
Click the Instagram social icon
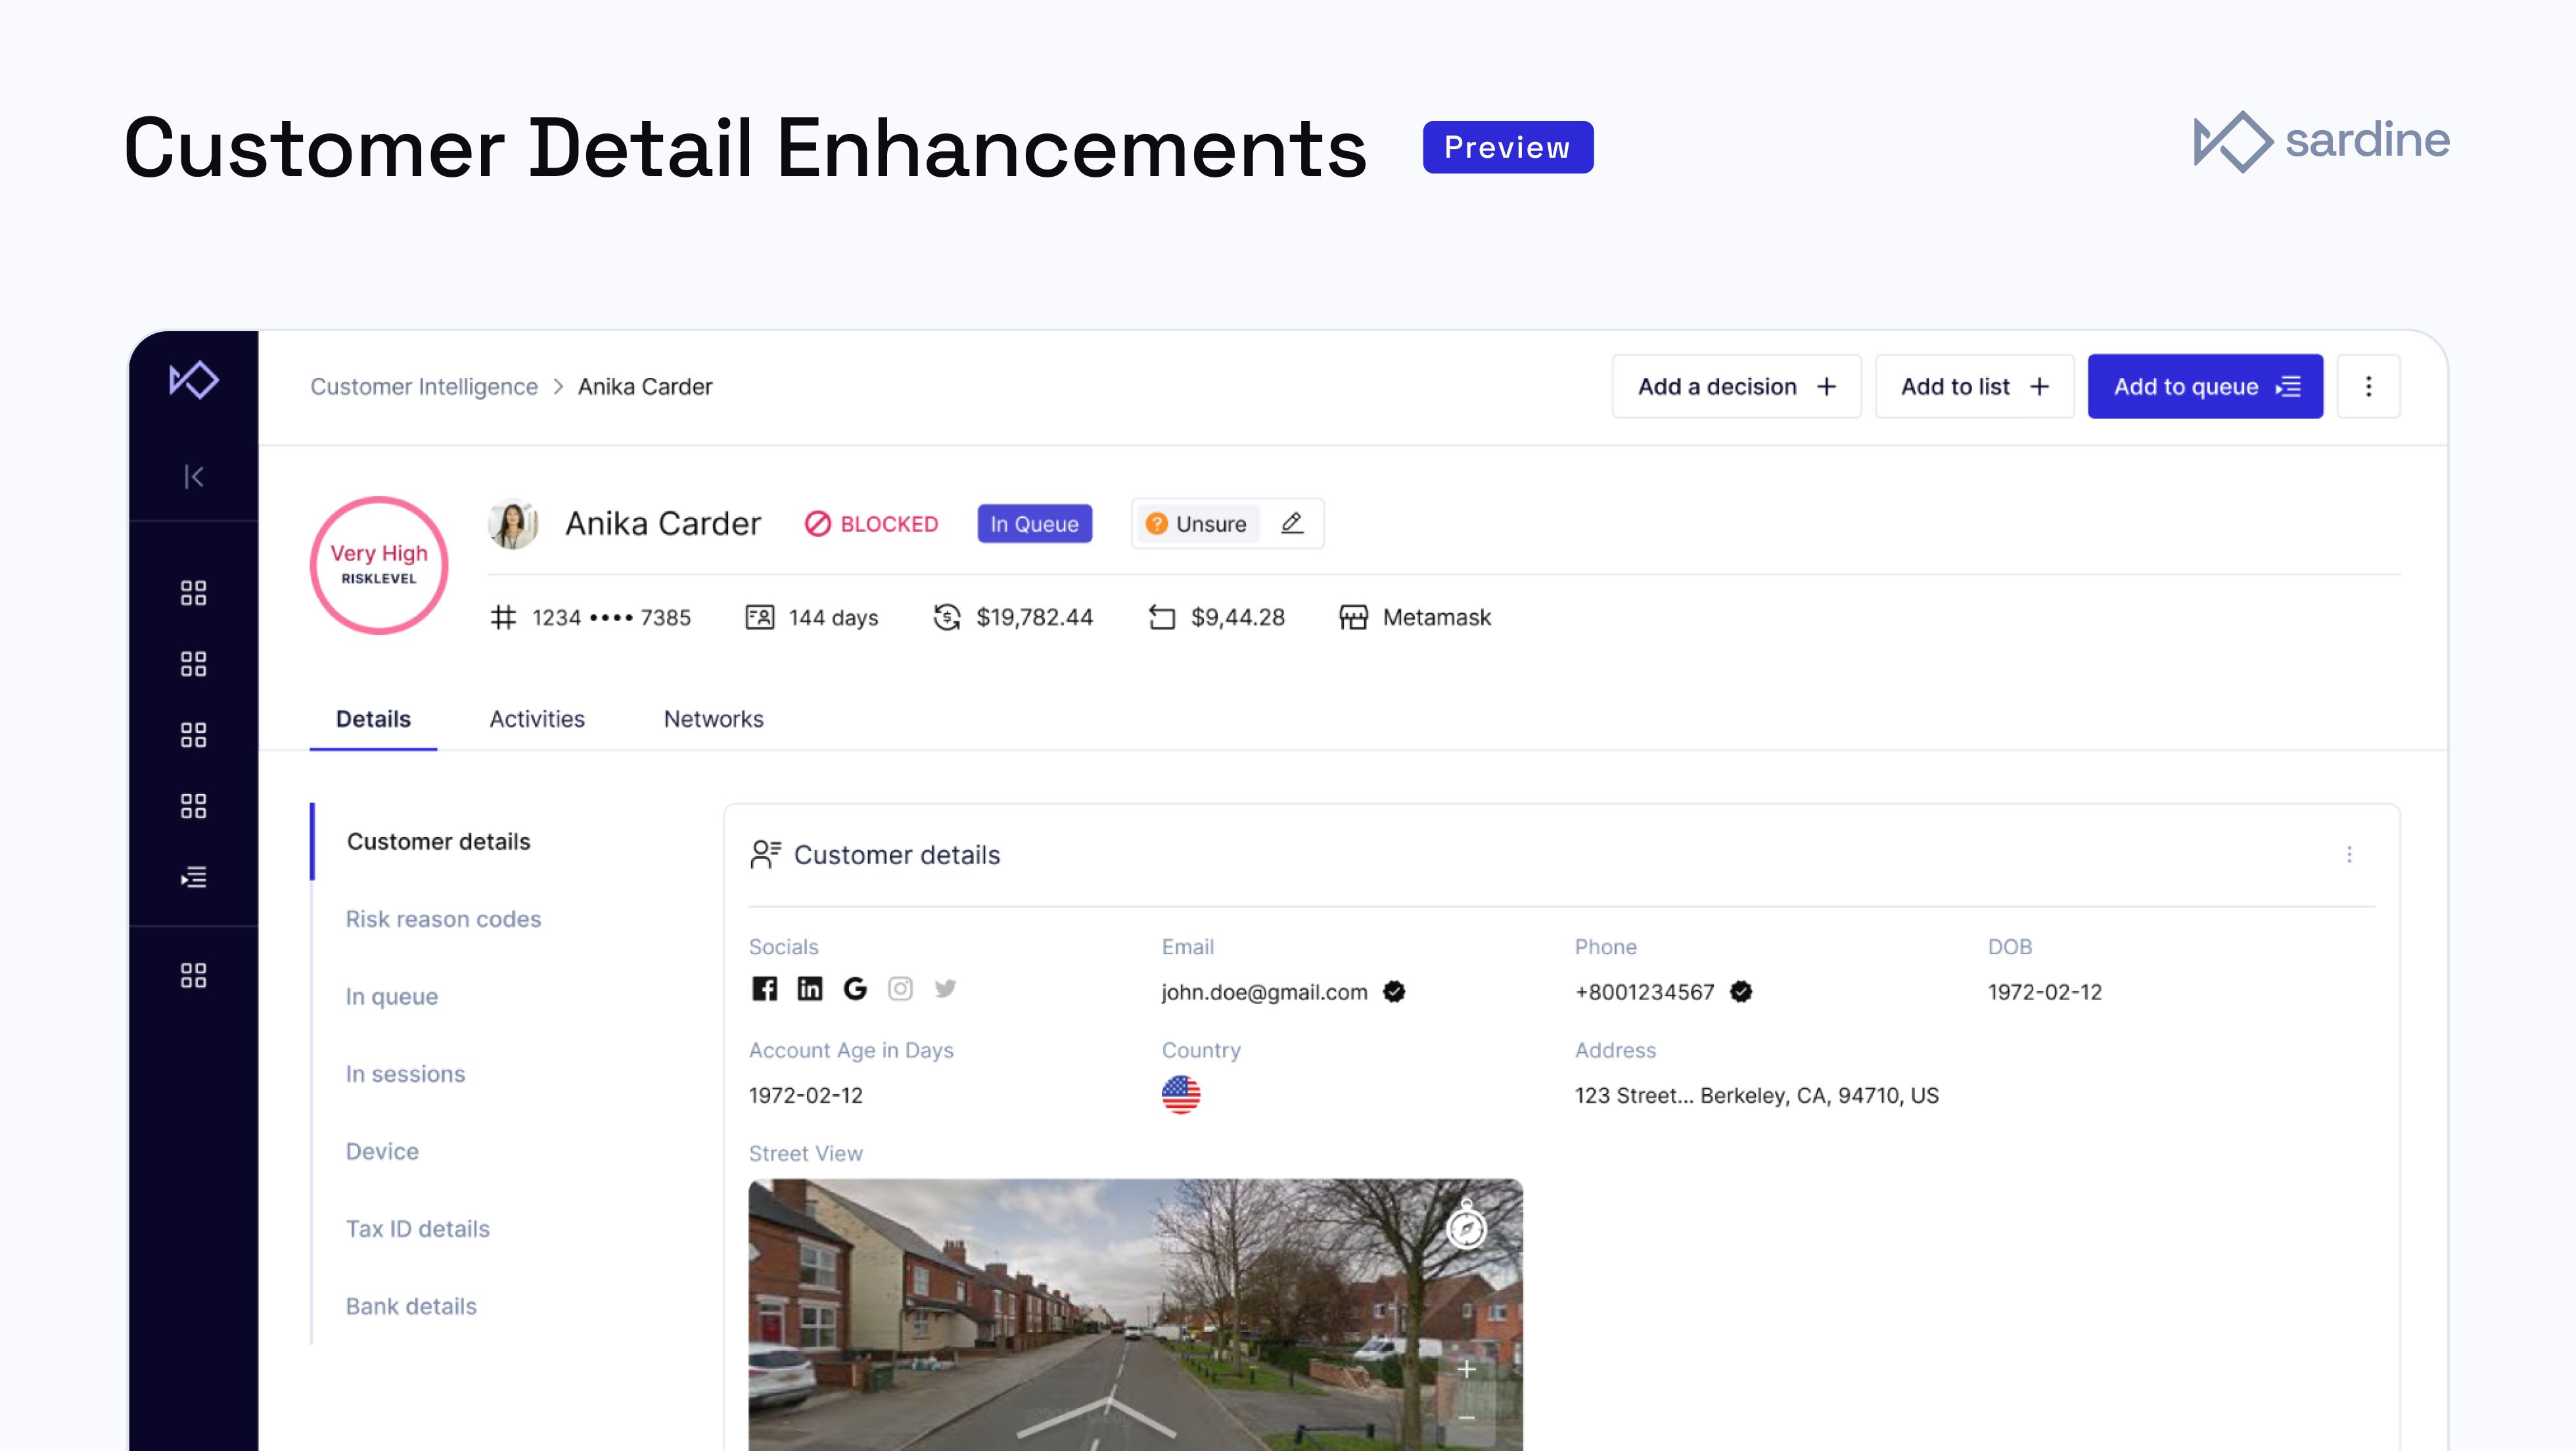point(900,989)
